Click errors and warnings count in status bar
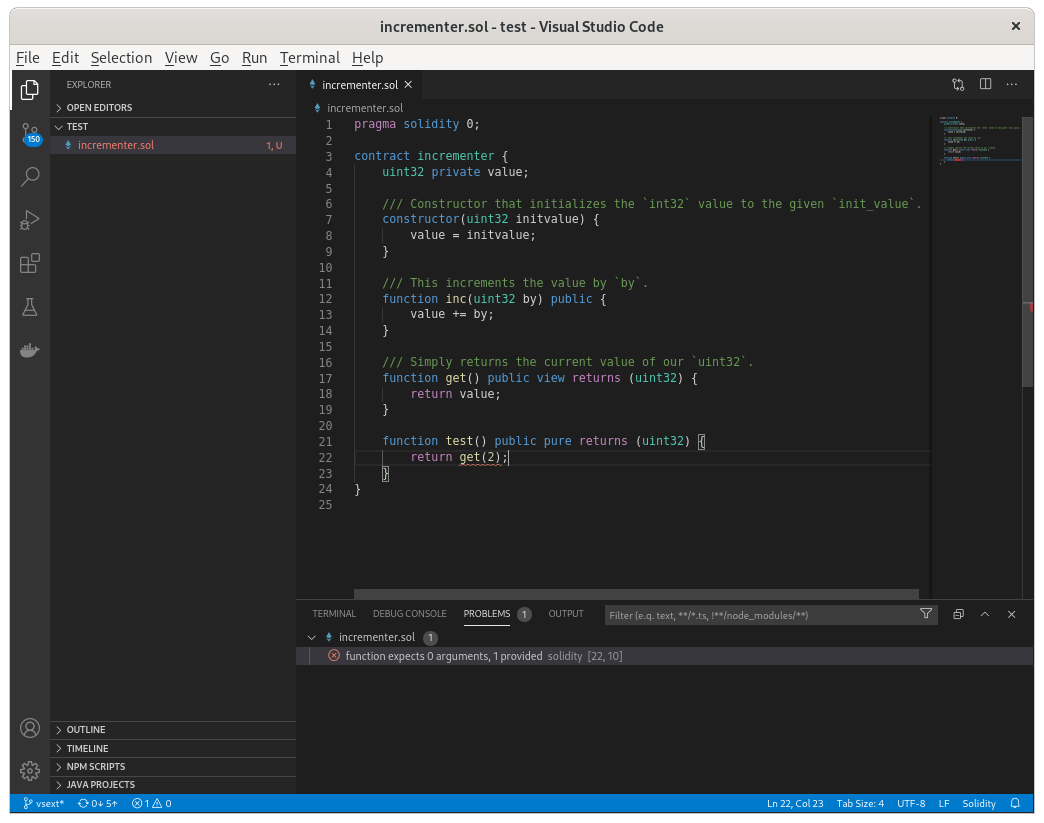 (152, 803)
